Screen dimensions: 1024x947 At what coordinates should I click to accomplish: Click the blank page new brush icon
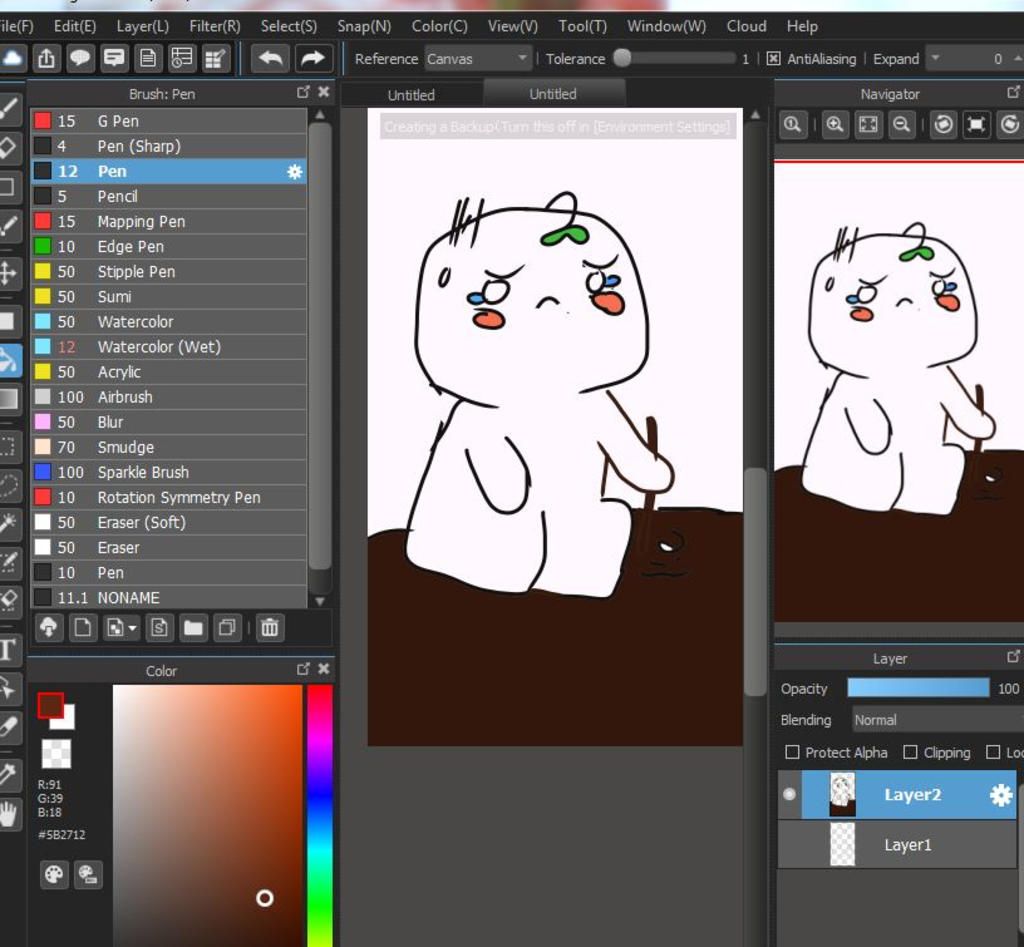pos(83,628)
